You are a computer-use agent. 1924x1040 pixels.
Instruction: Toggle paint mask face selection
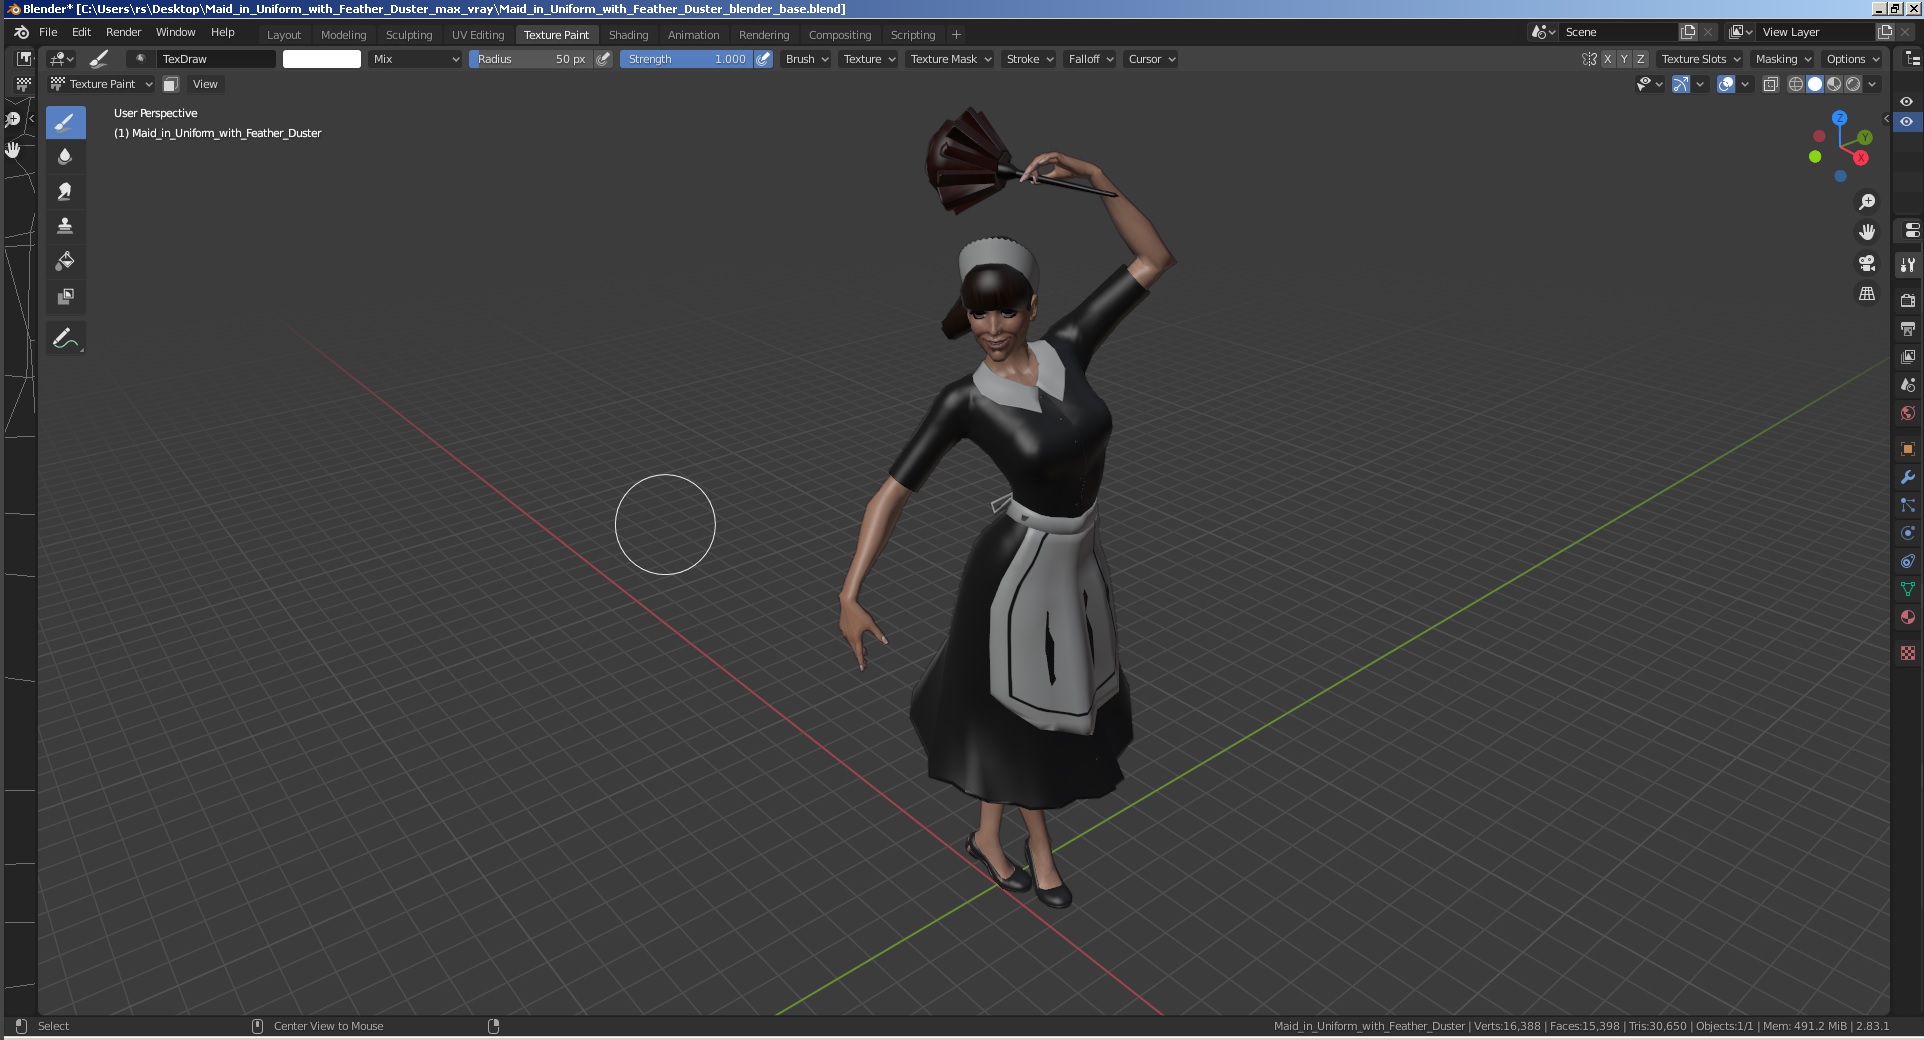tap(171, 84)
